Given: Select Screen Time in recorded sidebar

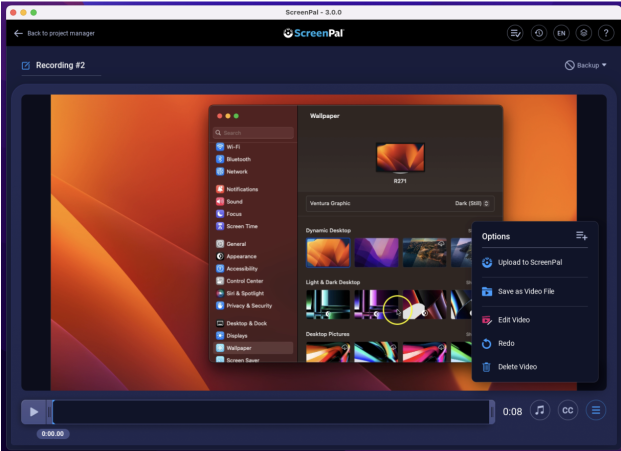Looking at the screenshot, I should coord(242,226).
